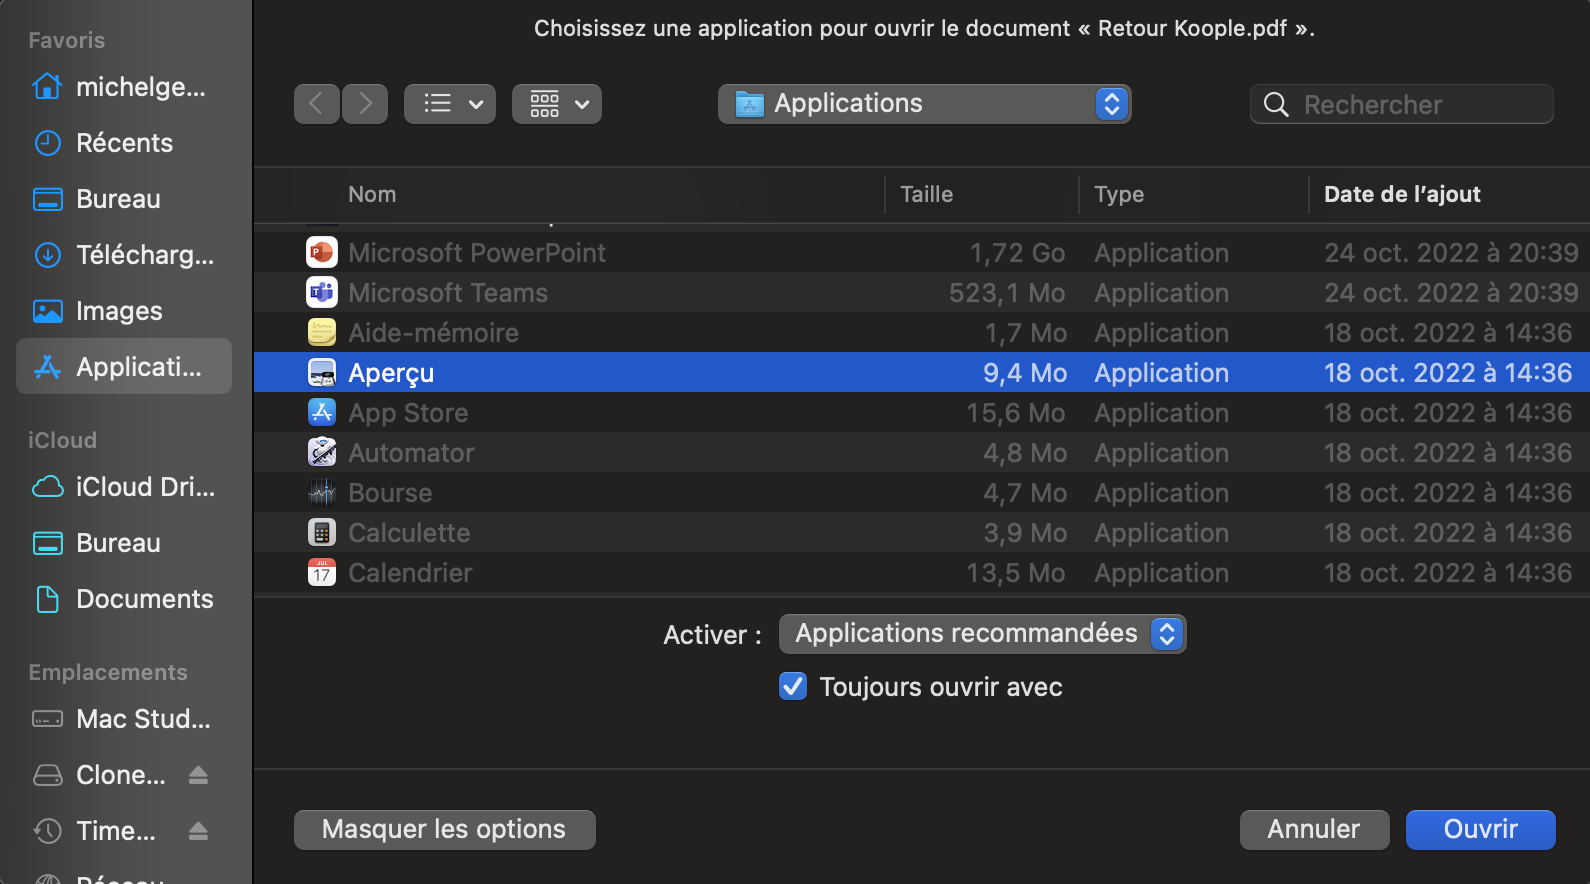Select the Automator robot icon
Screen dimensions: 1590x884
pyautogui.click(x=321, y=452)
